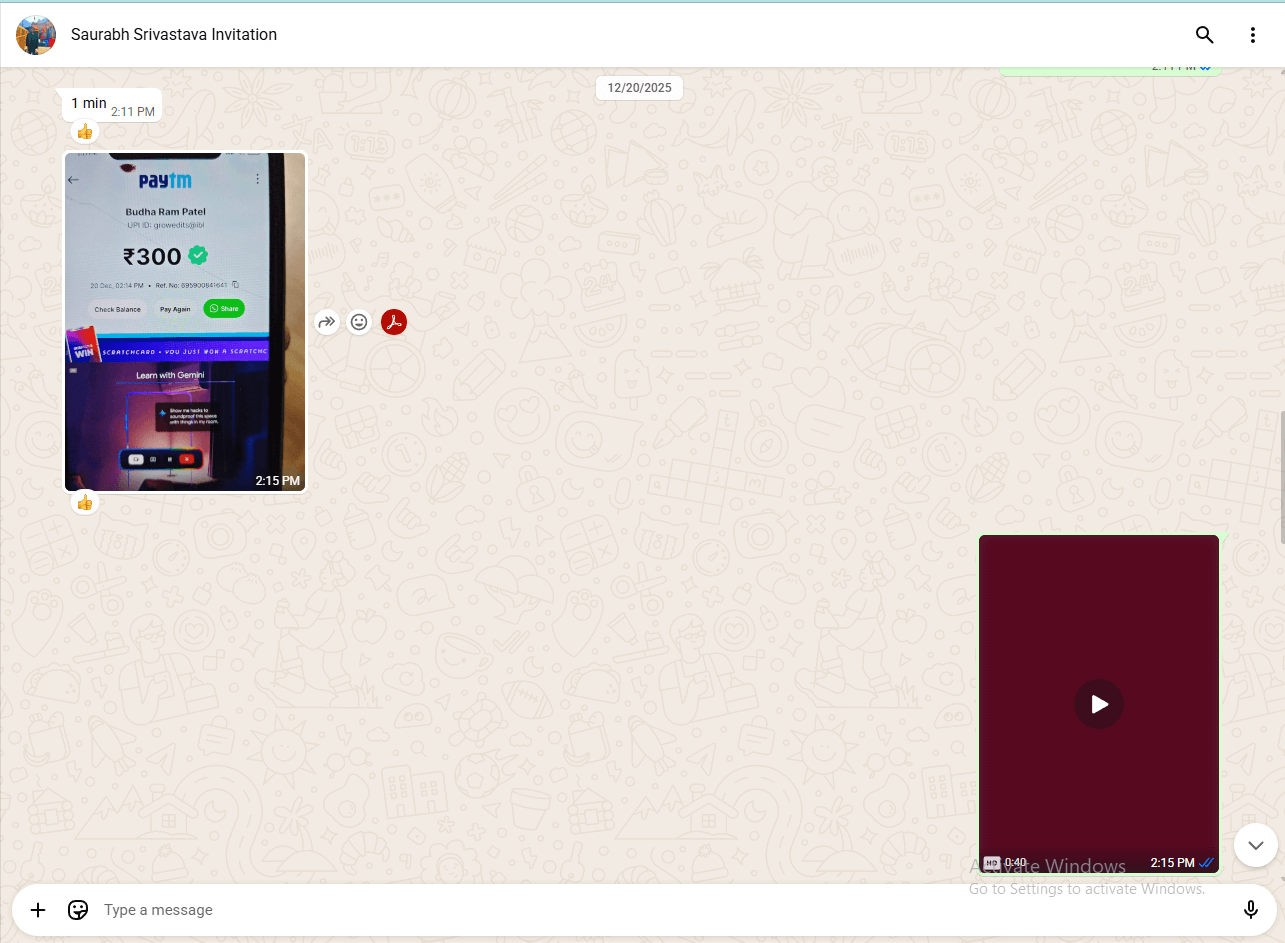1285x943 pixels.
Task: Start voice message with microphone icon
Action: tap(1250, 910)
